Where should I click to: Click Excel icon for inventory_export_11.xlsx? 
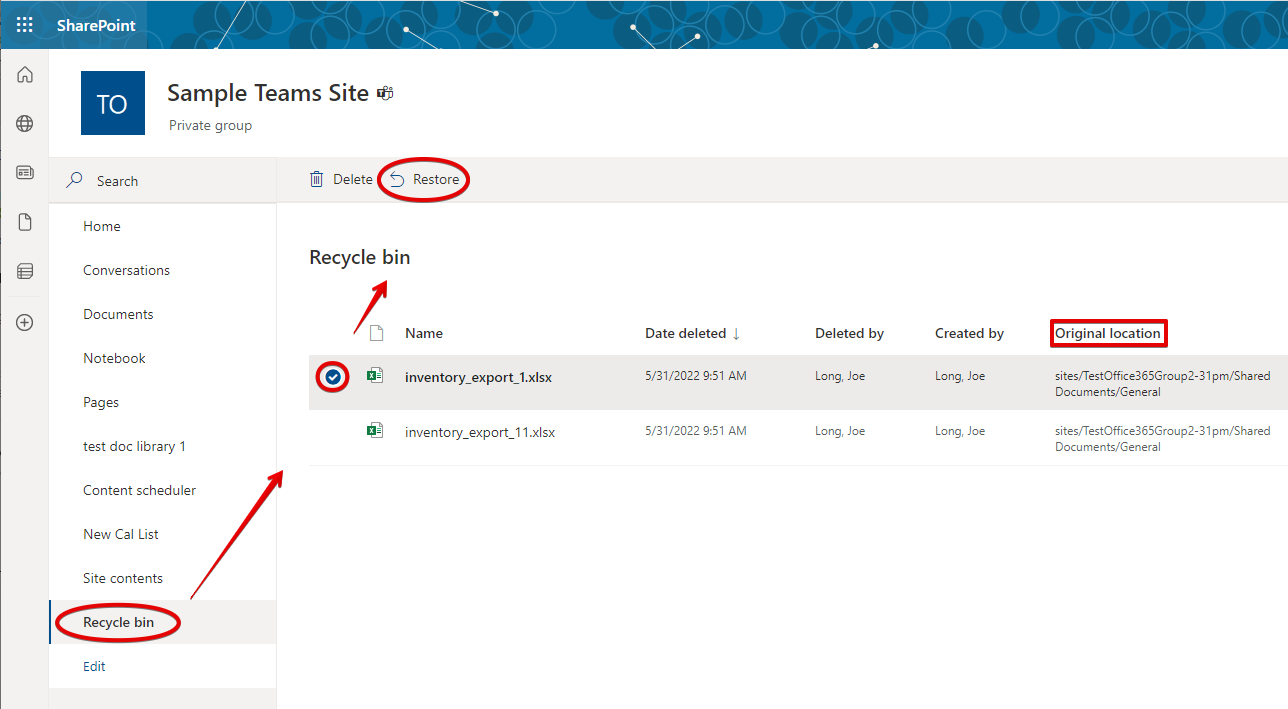coord(375,431)
